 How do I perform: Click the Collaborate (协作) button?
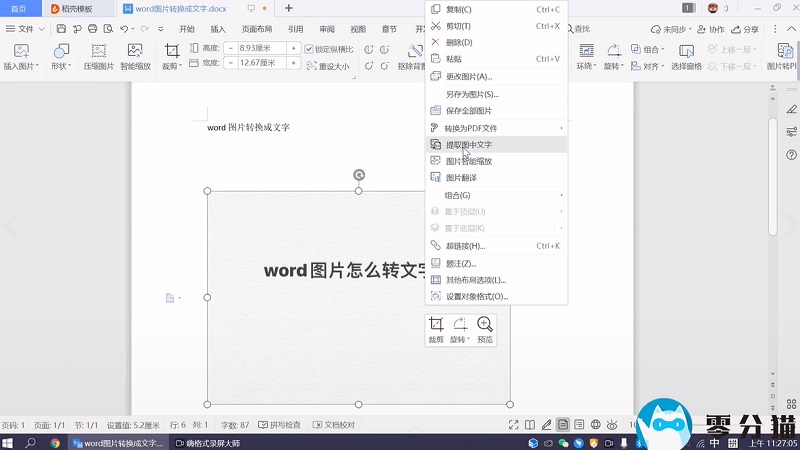(x=711, y=29)
